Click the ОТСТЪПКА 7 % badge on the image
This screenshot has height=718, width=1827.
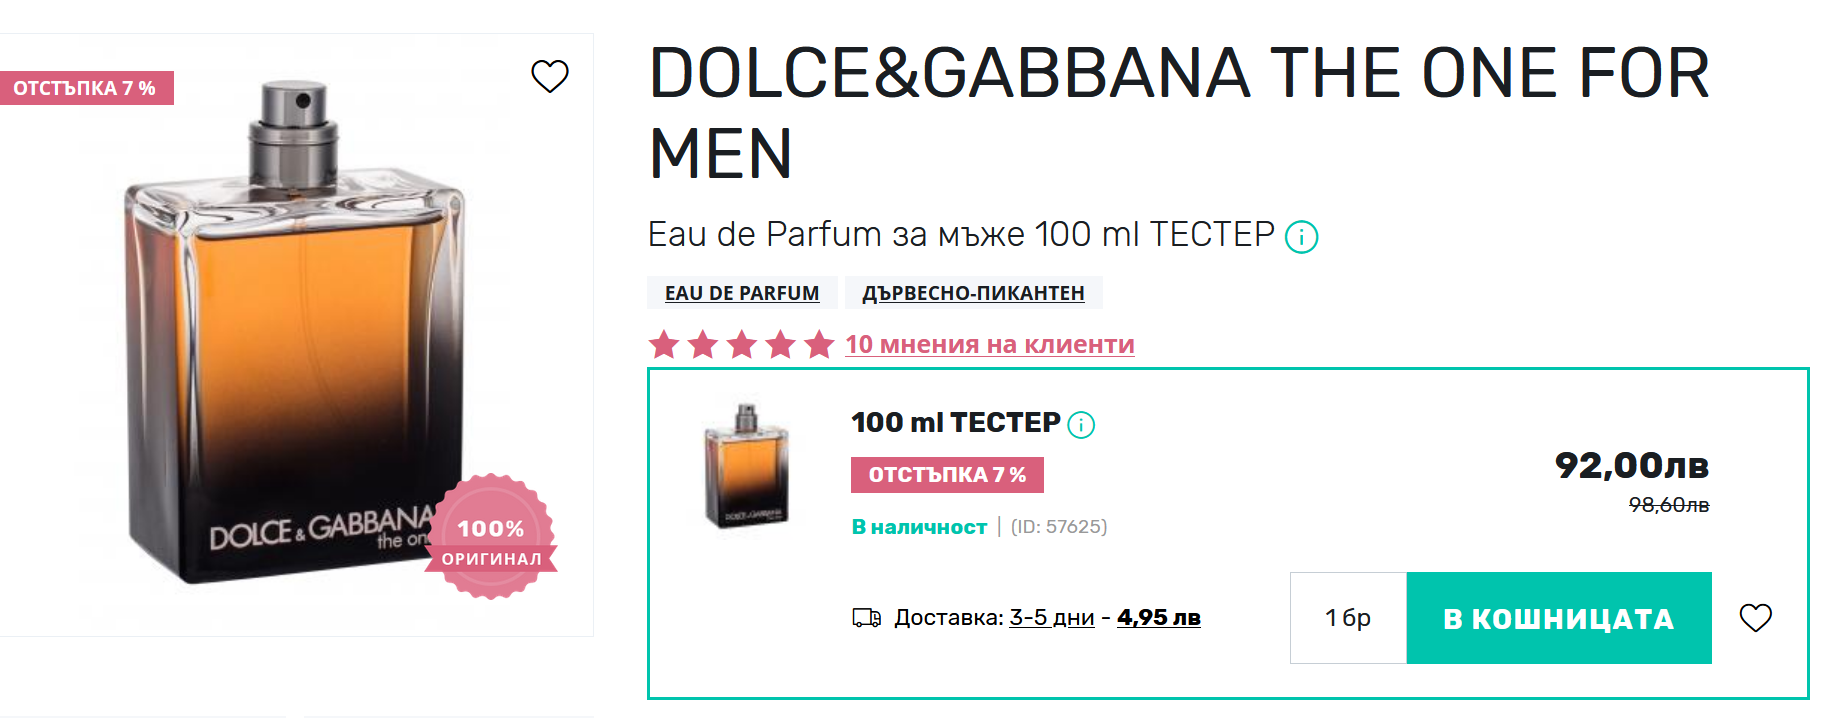coord(85,88)
